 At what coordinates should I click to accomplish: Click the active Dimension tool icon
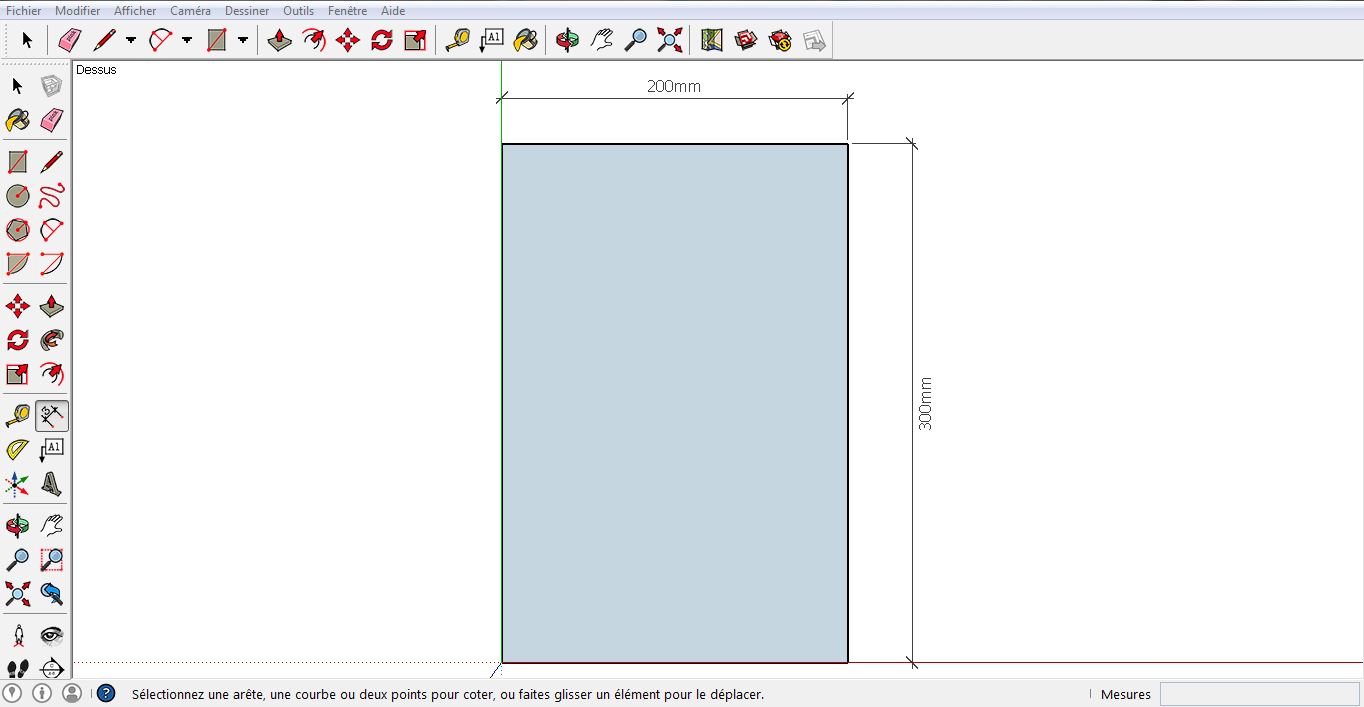[52, 416]
